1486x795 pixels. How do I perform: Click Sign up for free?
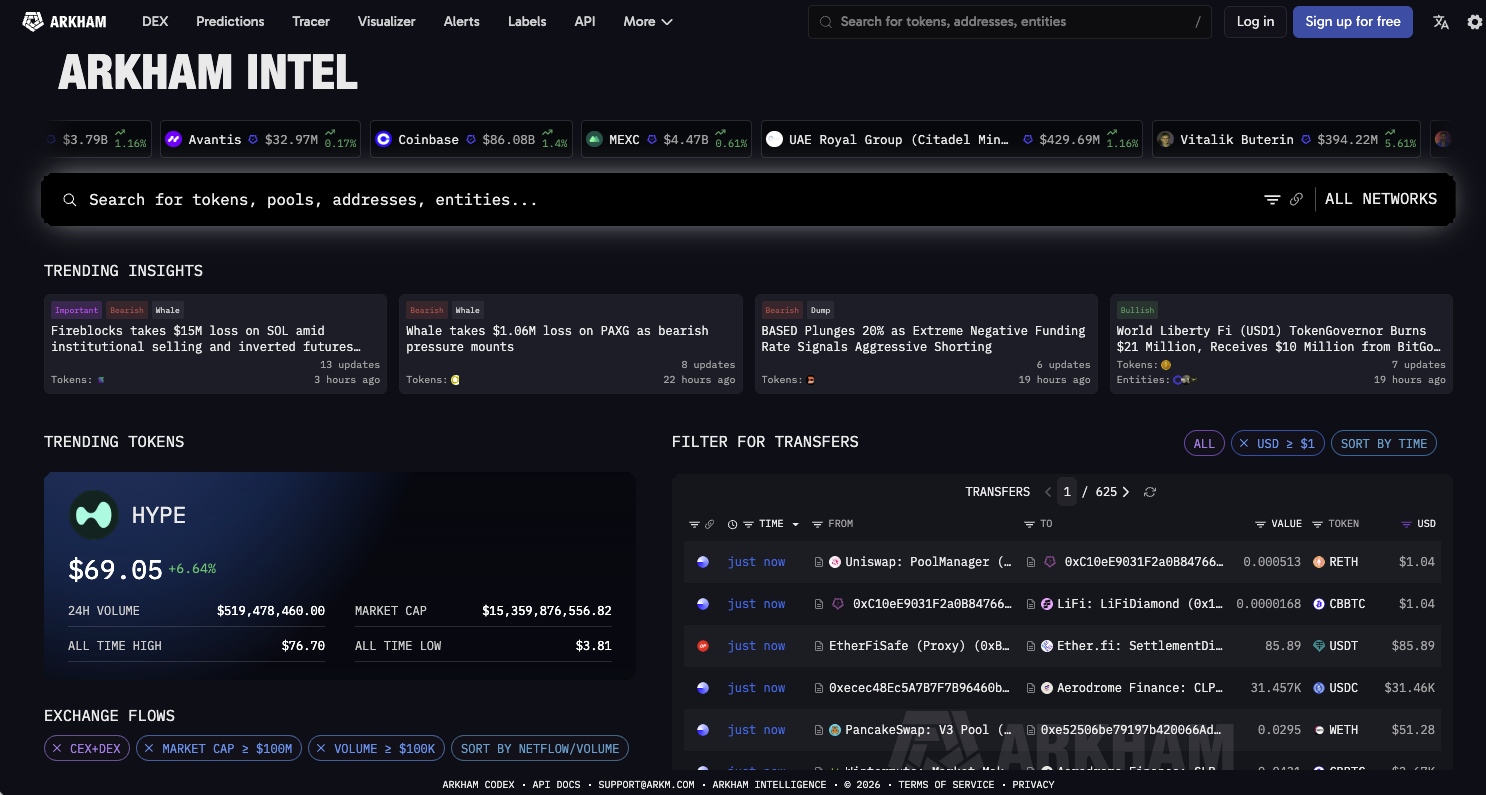[1352, 21]
